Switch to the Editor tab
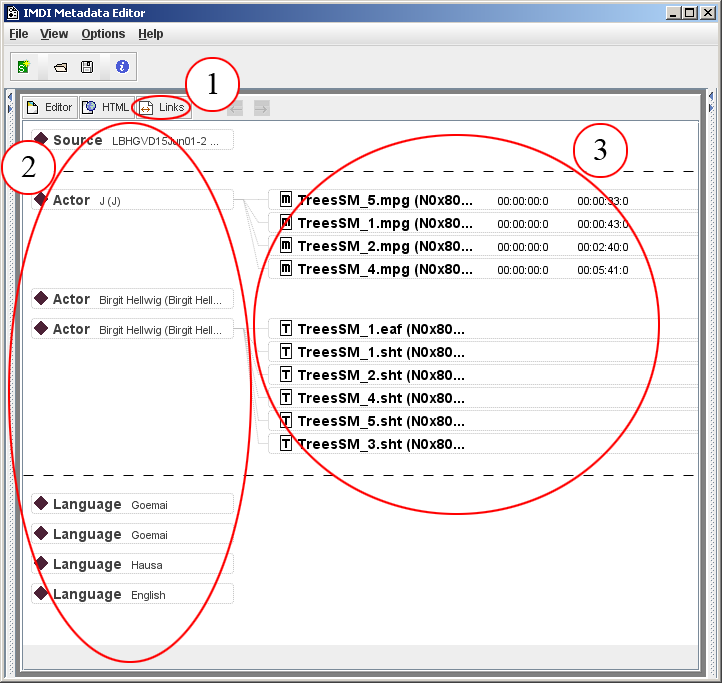The width and height of the screenshot is (722, 683). [x=50, y=107]
